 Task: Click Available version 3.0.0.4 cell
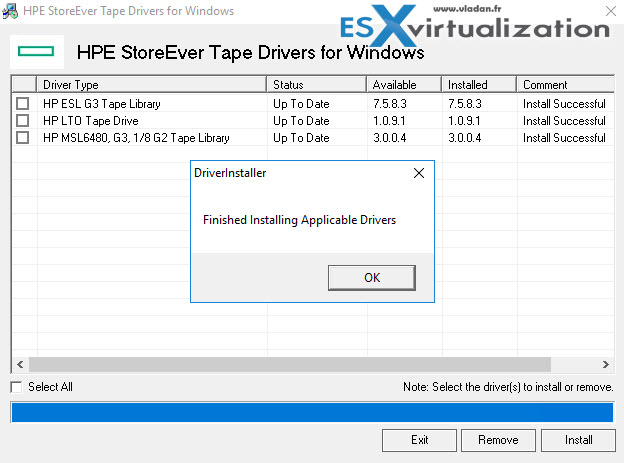point(390,138)
